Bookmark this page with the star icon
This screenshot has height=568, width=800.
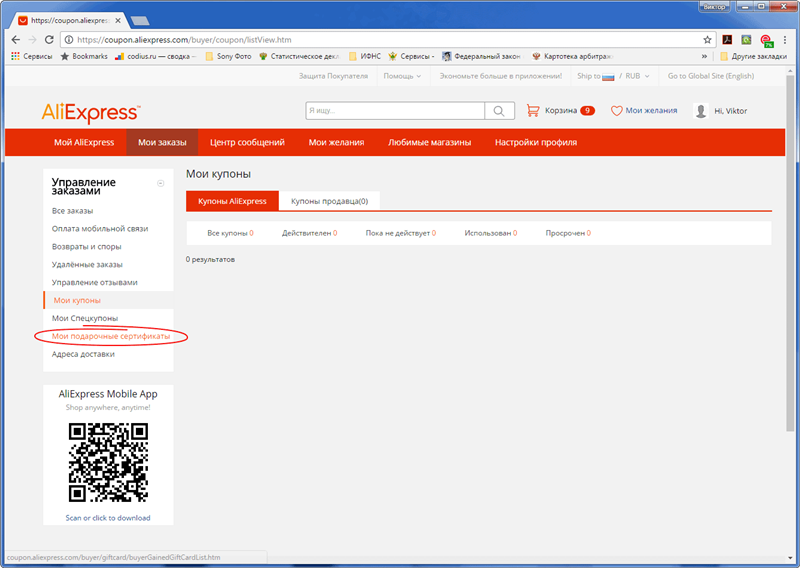coord(707,40)
